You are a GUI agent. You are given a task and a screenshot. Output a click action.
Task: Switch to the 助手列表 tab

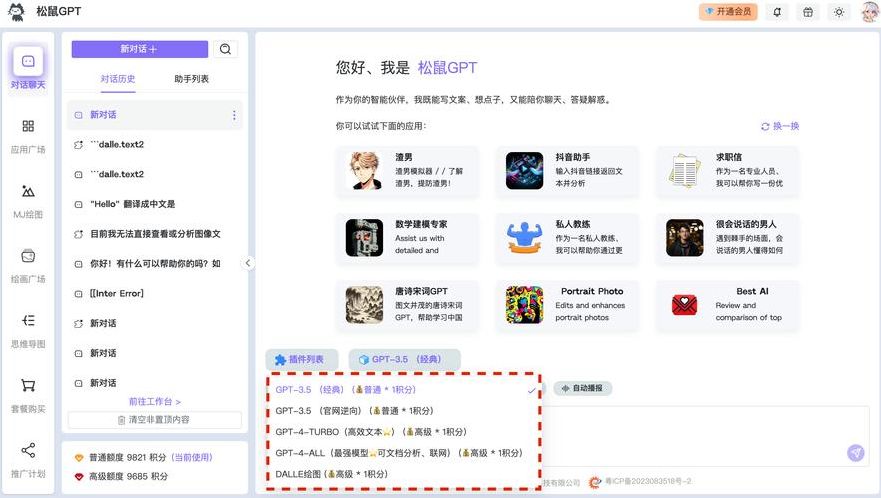coord(191,79)
